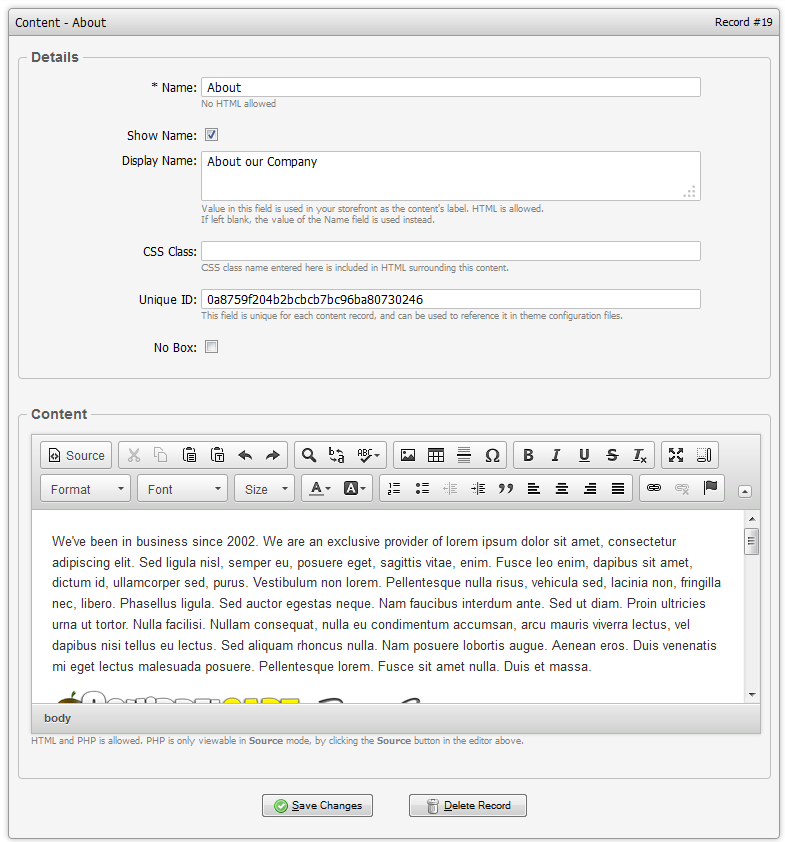785x842 pixels.
Task: Open the Format dropdown
Action: 86,489
